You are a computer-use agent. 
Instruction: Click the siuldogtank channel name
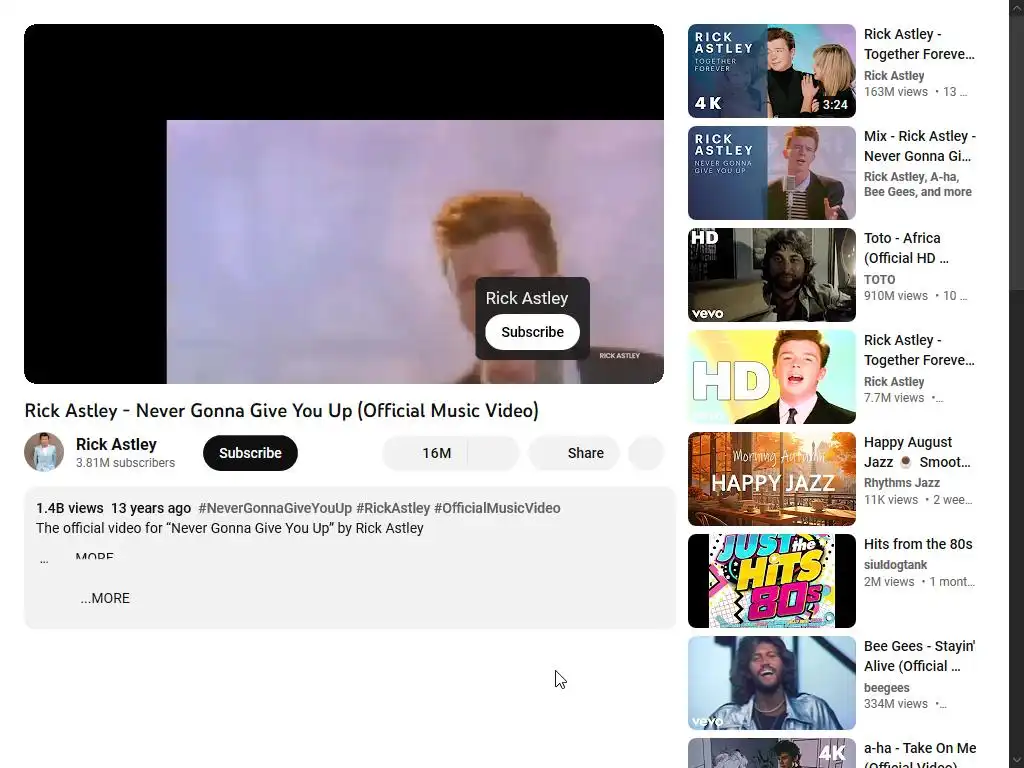895,565
